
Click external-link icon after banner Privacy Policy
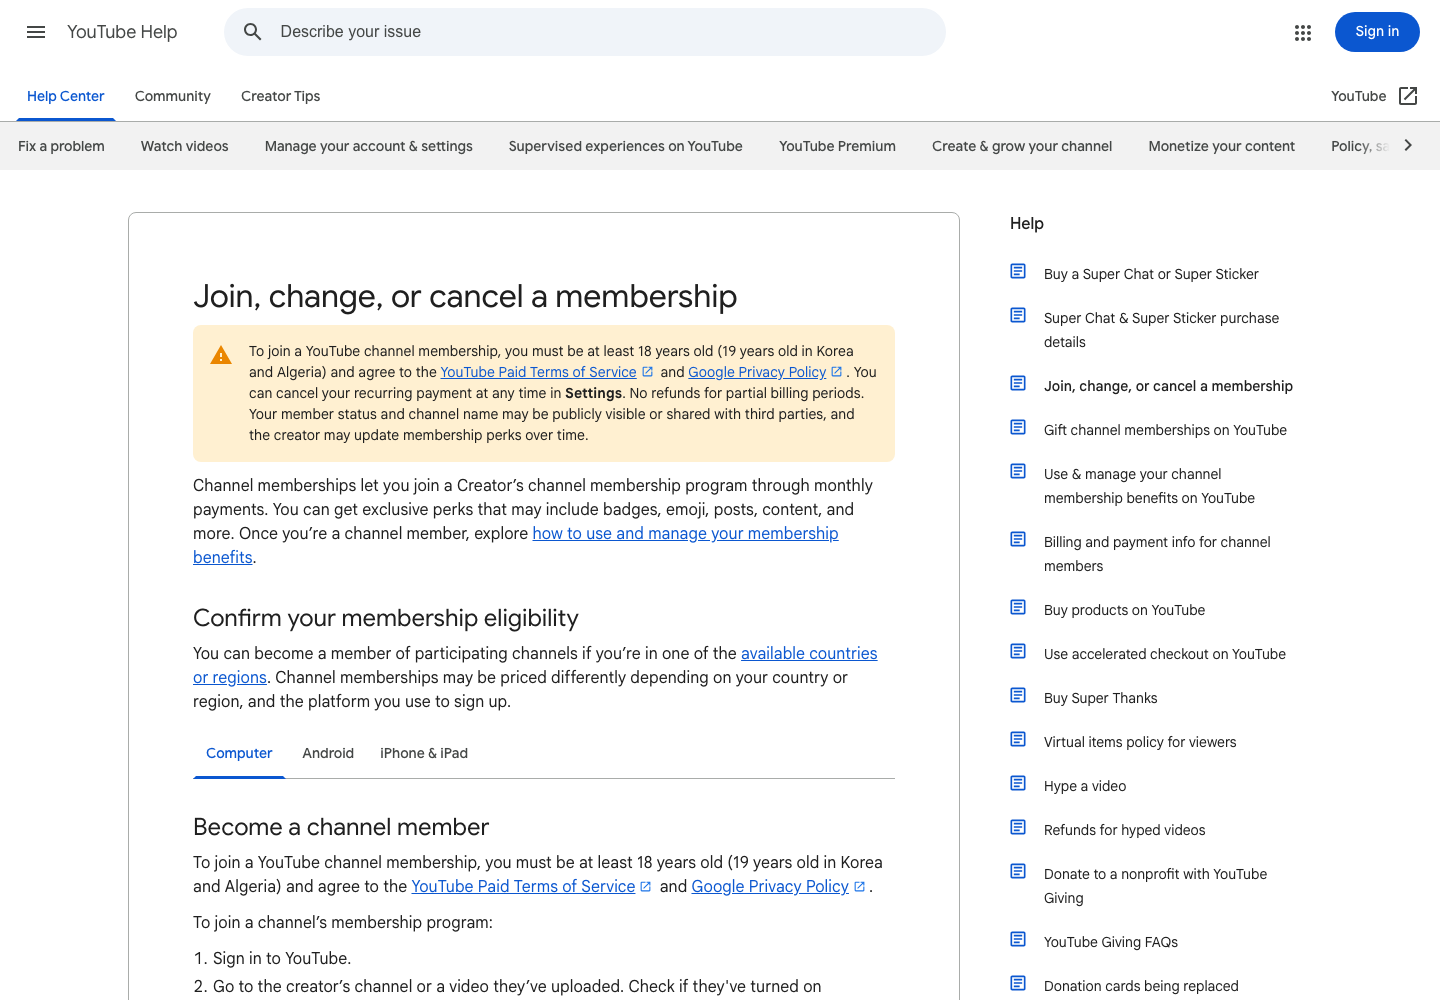click(x=836, y=371)
